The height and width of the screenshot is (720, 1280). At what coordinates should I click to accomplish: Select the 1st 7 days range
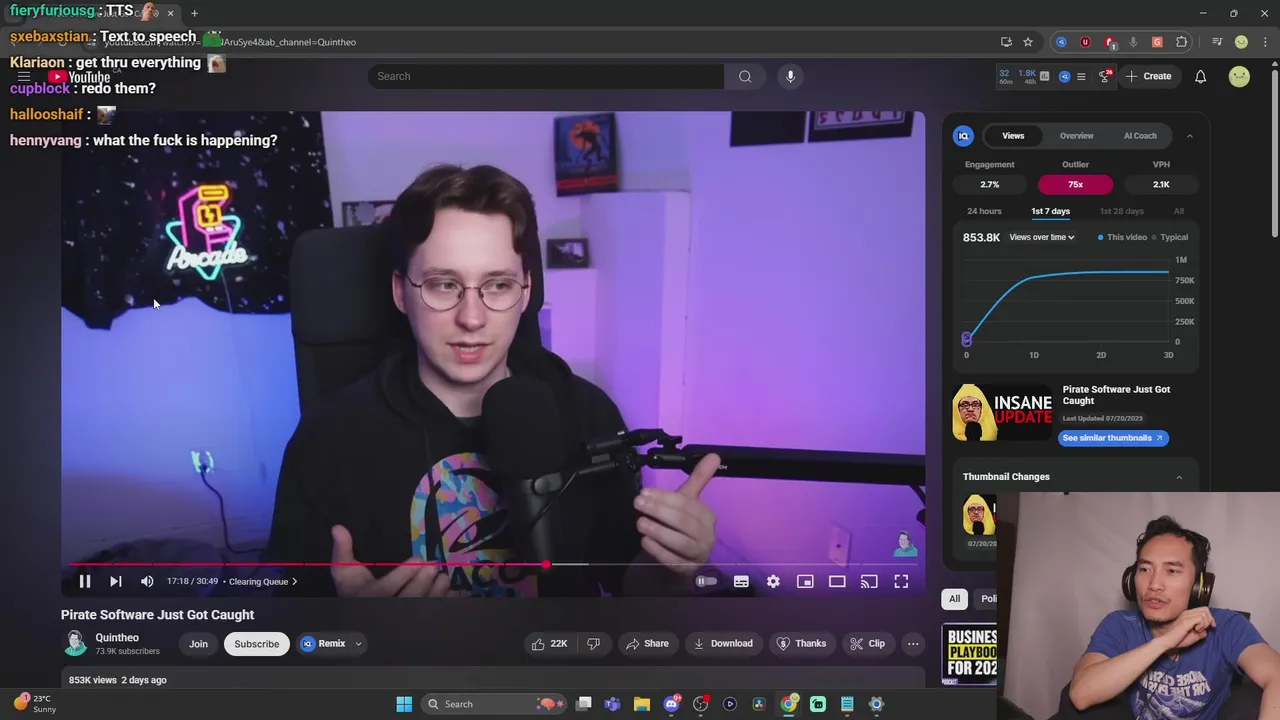[x=1050, y=211]
